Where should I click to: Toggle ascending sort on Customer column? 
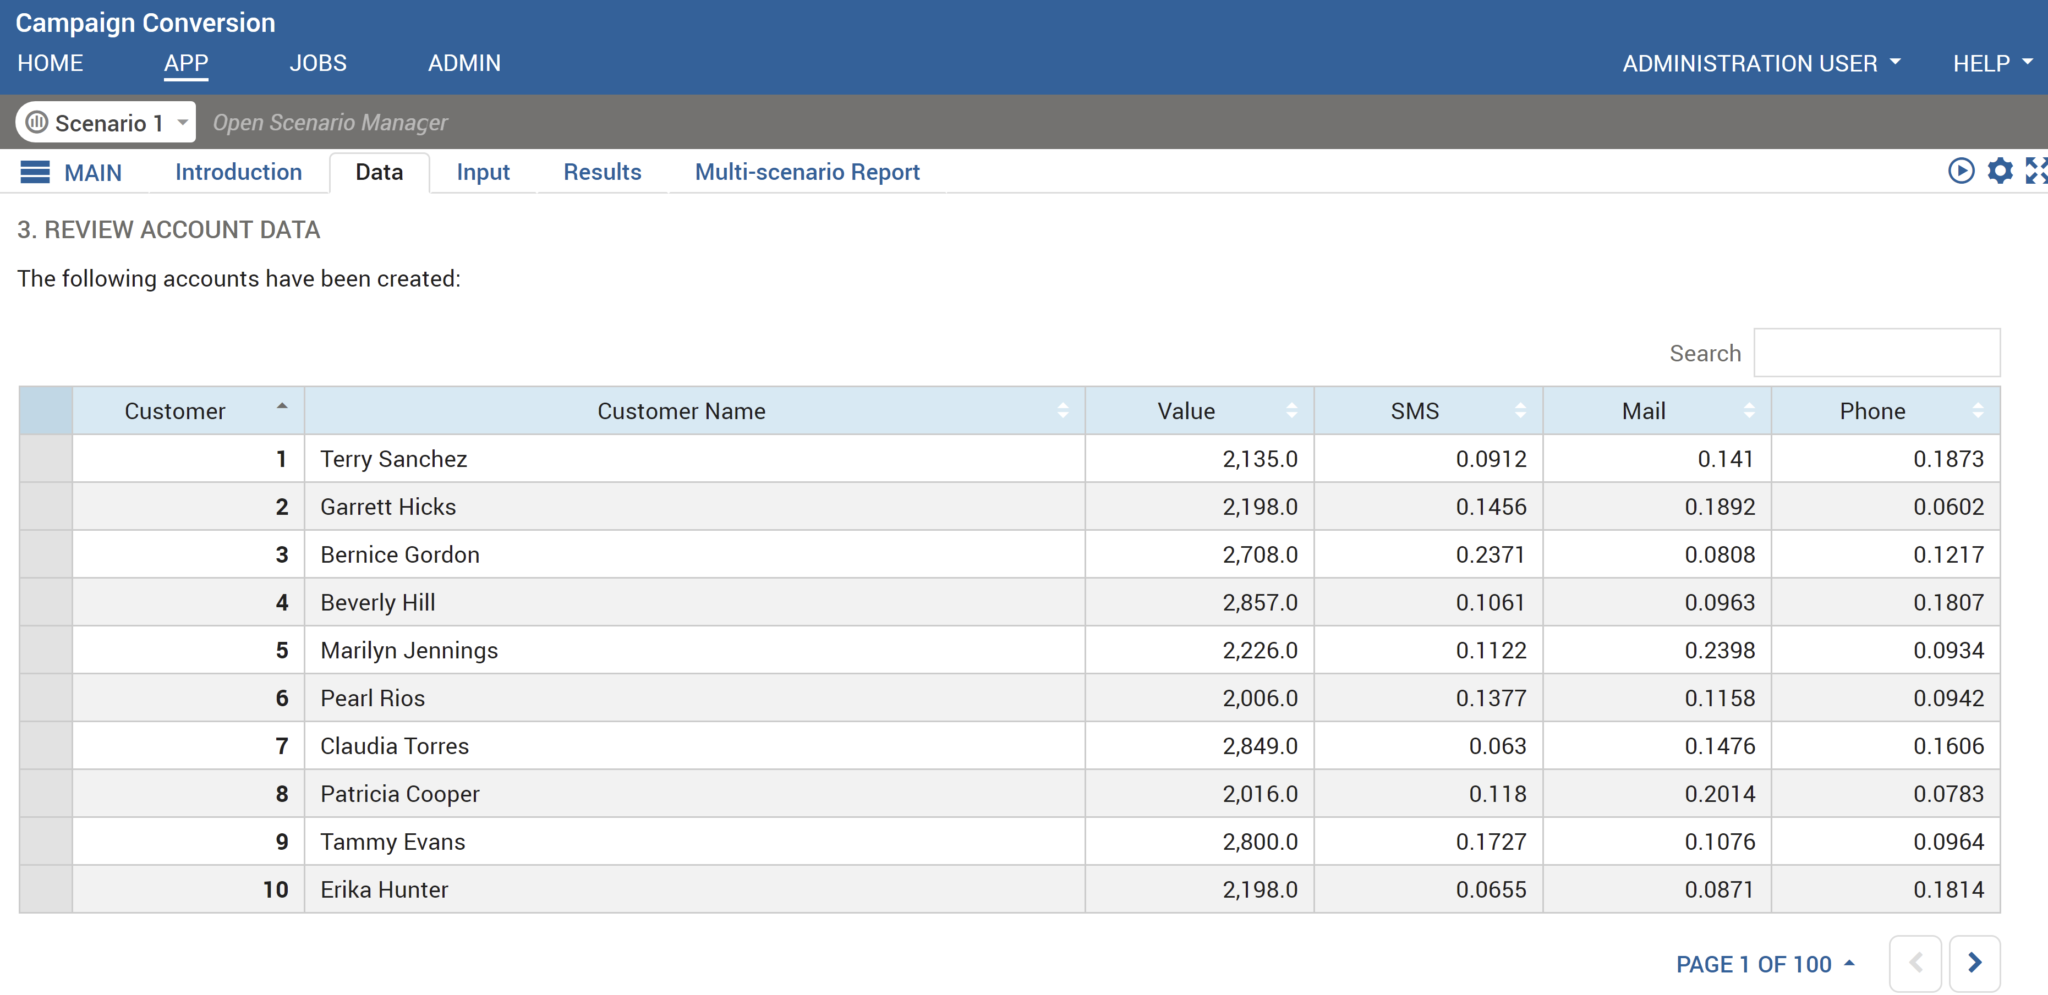(282, 406)
